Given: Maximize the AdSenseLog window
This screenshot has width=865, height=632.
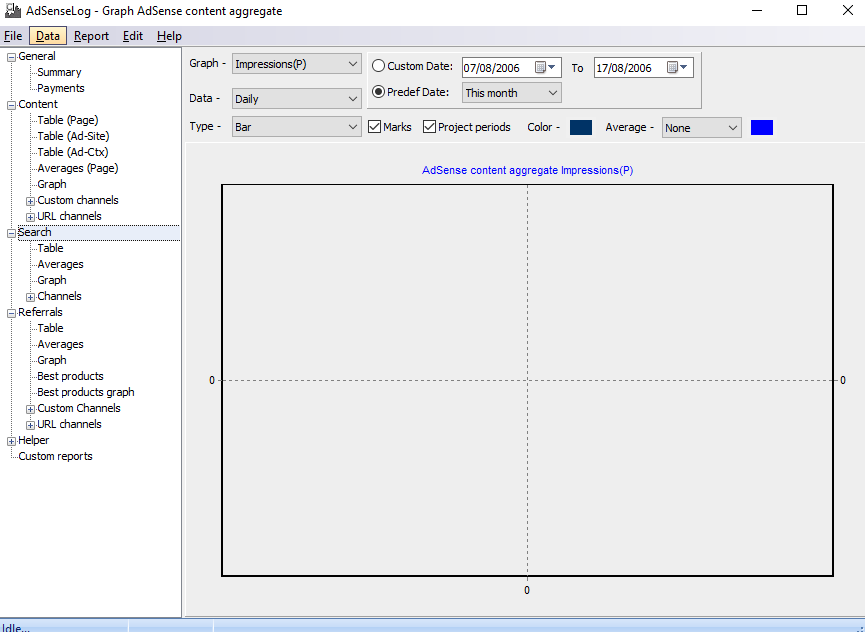Looking at the screenshot, I should (x=802, y=10).
